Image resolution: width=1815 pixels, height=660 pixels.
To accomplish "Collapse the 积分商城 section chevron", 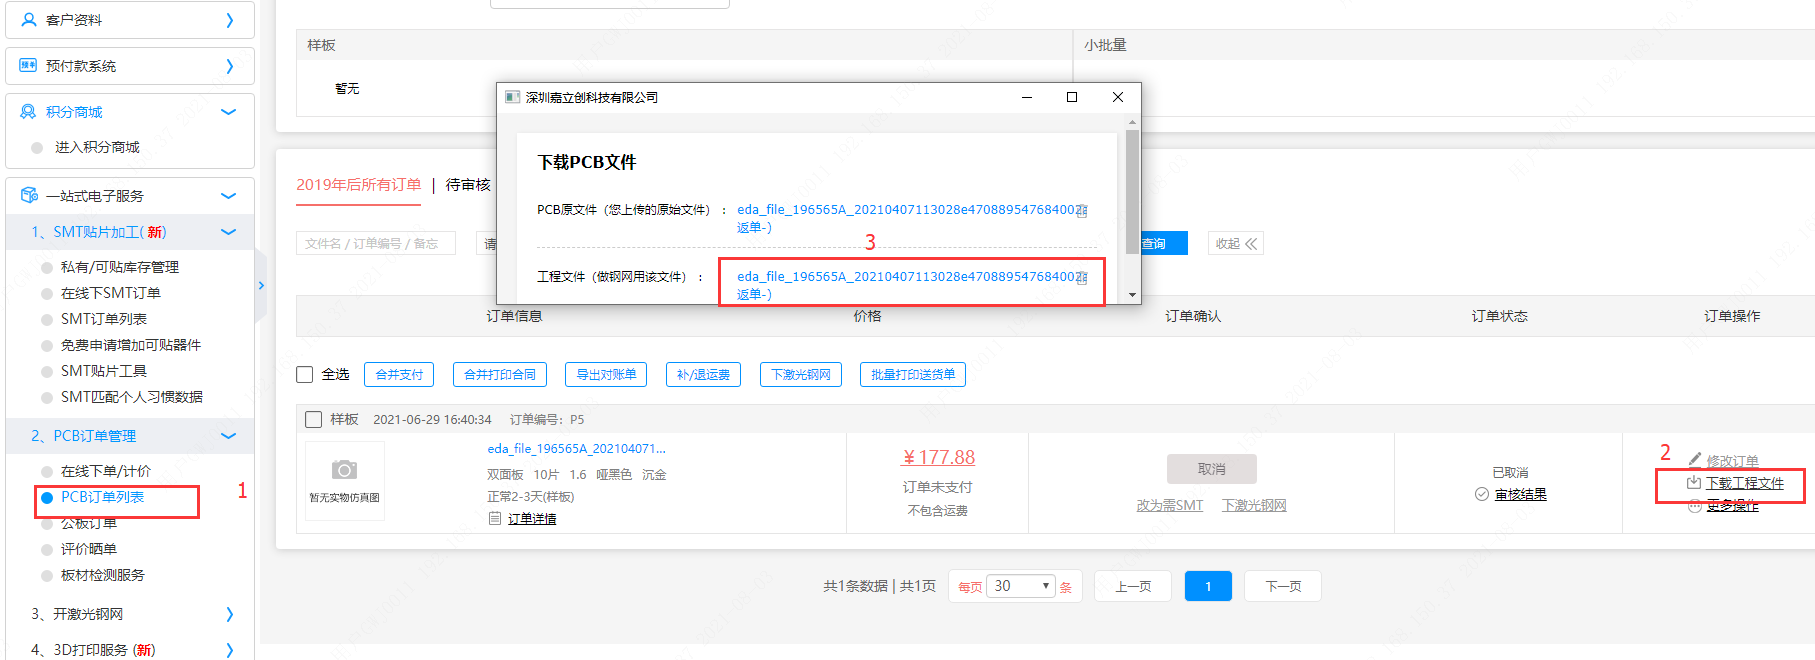I will click(x=229, y=112).
